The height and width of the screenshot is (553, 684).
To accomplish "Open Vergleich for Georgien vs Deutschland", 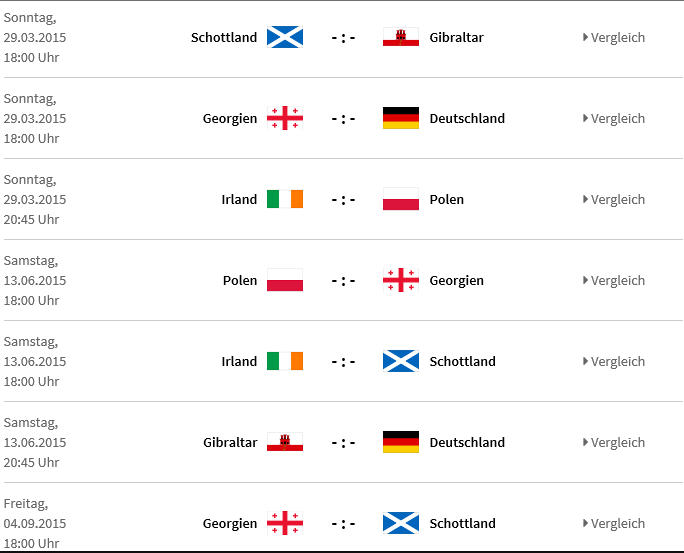I will (614, 119).
